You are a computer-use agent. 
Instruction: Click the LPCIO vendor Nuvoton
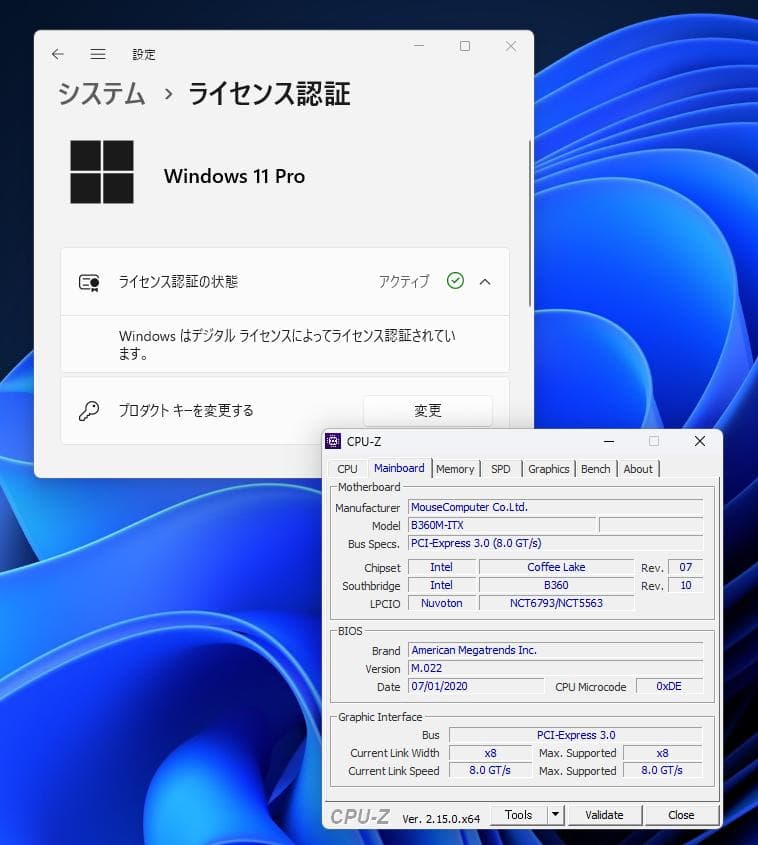click(442, 603)
